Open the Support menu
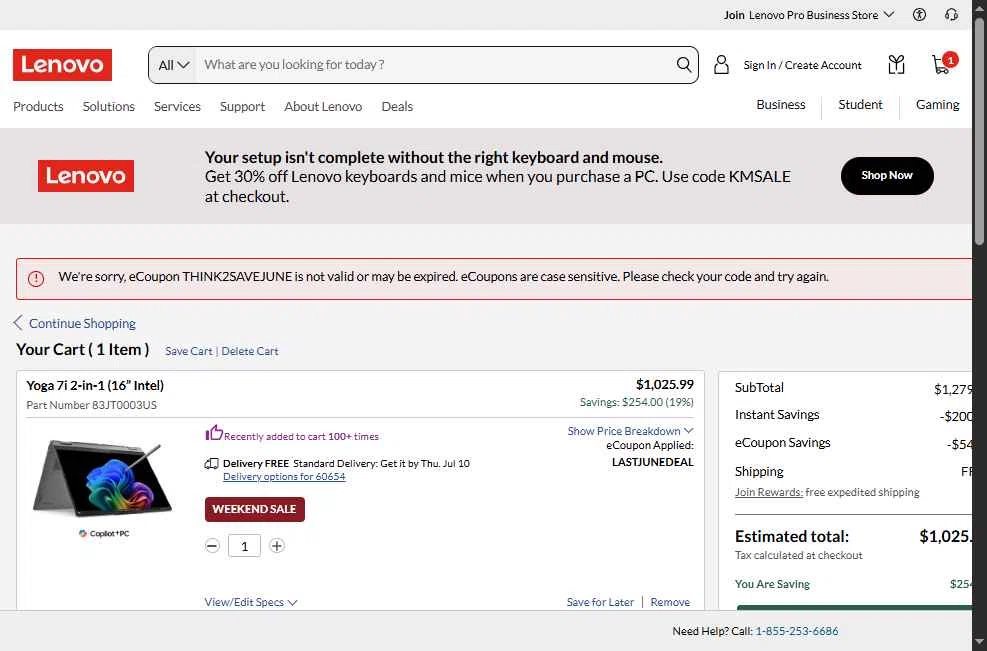 [x=242, y=106]
